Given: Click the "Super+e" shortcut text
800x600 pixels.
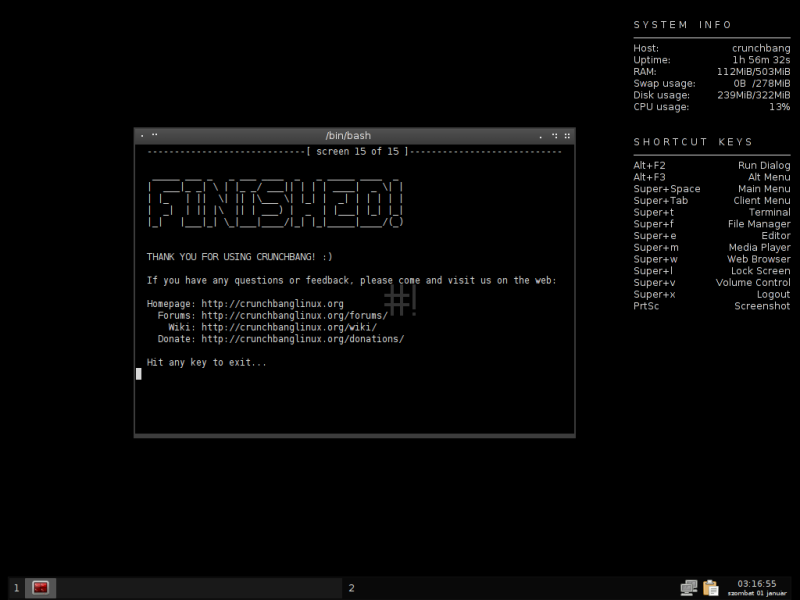Looking at the screenshot, I should pos(655,236).
